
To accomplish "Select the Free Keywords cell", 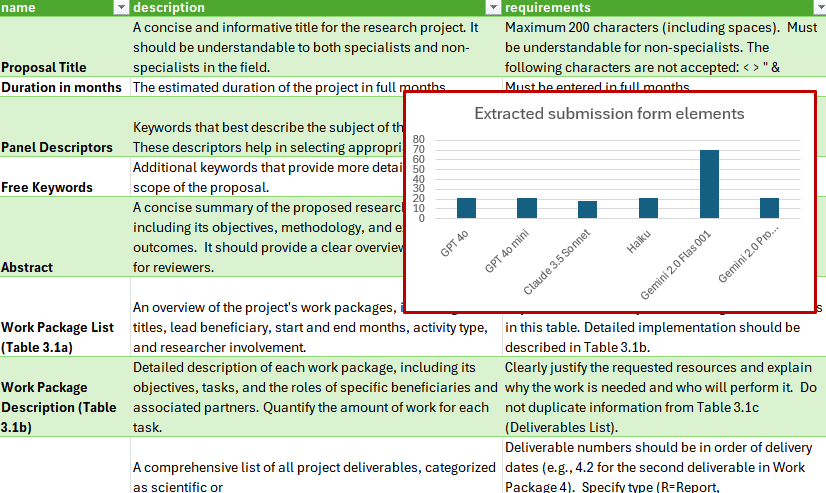I will pyautogui.click(x=65, y=177).
